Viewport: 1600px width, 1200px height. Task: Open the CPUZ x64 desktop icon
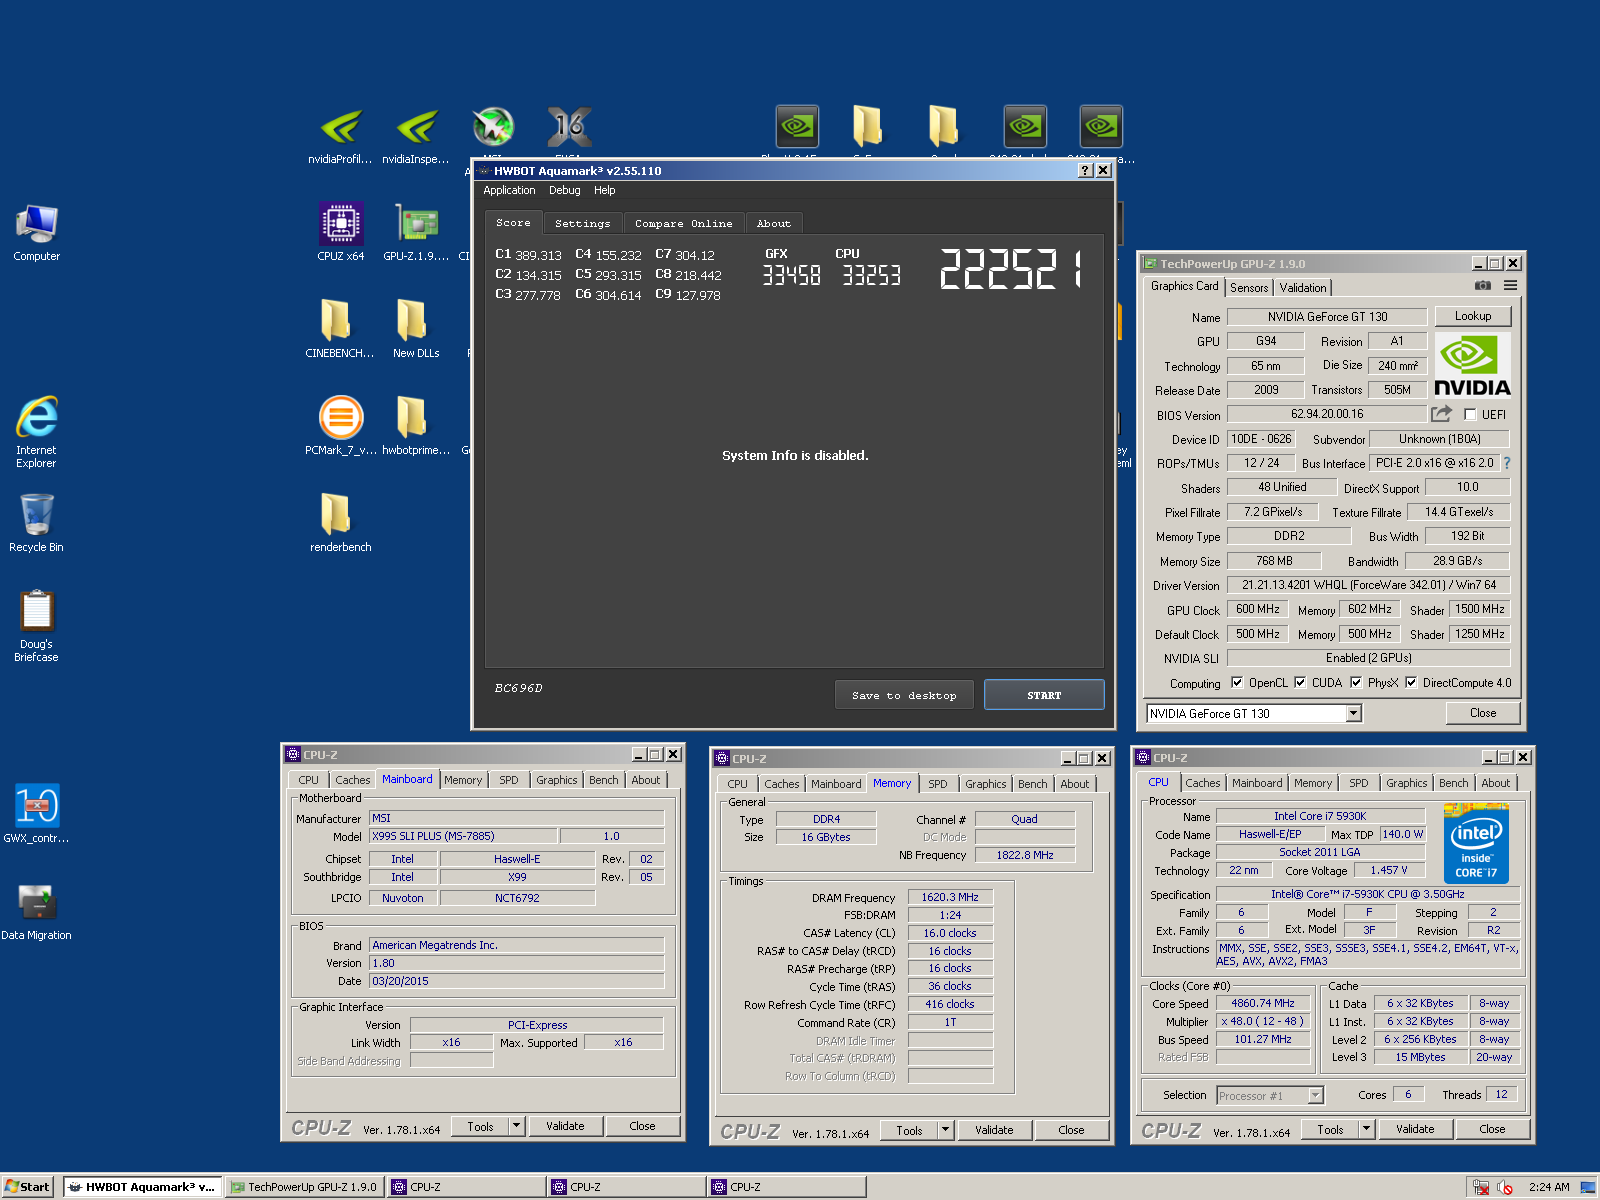341,232
